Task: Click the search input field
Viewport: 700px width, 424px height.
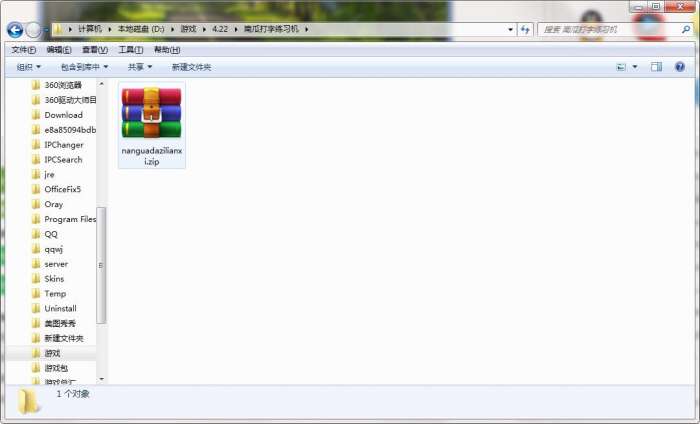Action: pos(609,30)
